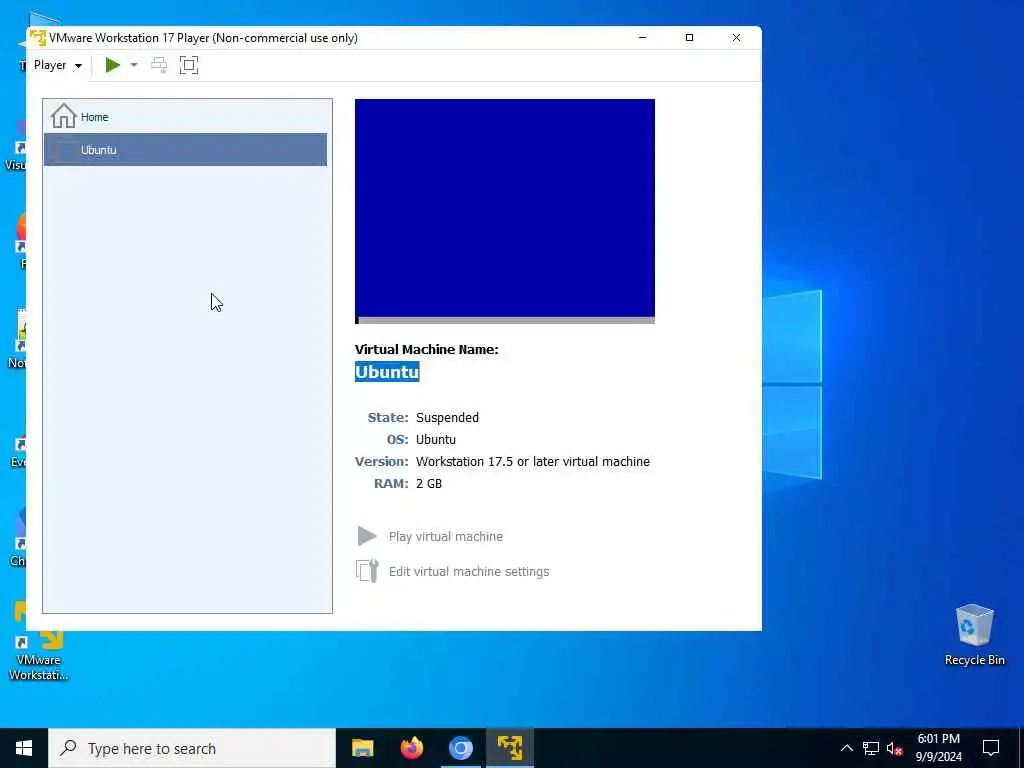Enter full screen mode via toolbar icon
1024x768 pixels.
point(189,65)
